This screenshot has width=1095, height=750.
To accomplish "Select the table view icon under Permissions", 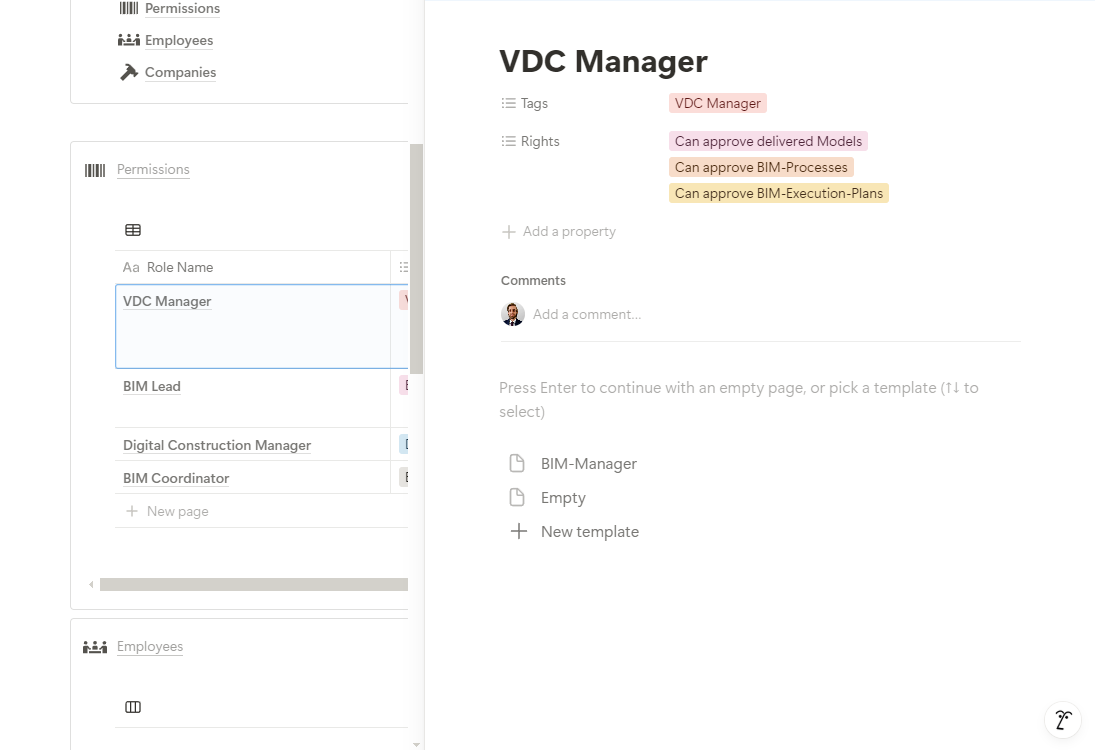I will pyautogui.click(x=133, y=230).
